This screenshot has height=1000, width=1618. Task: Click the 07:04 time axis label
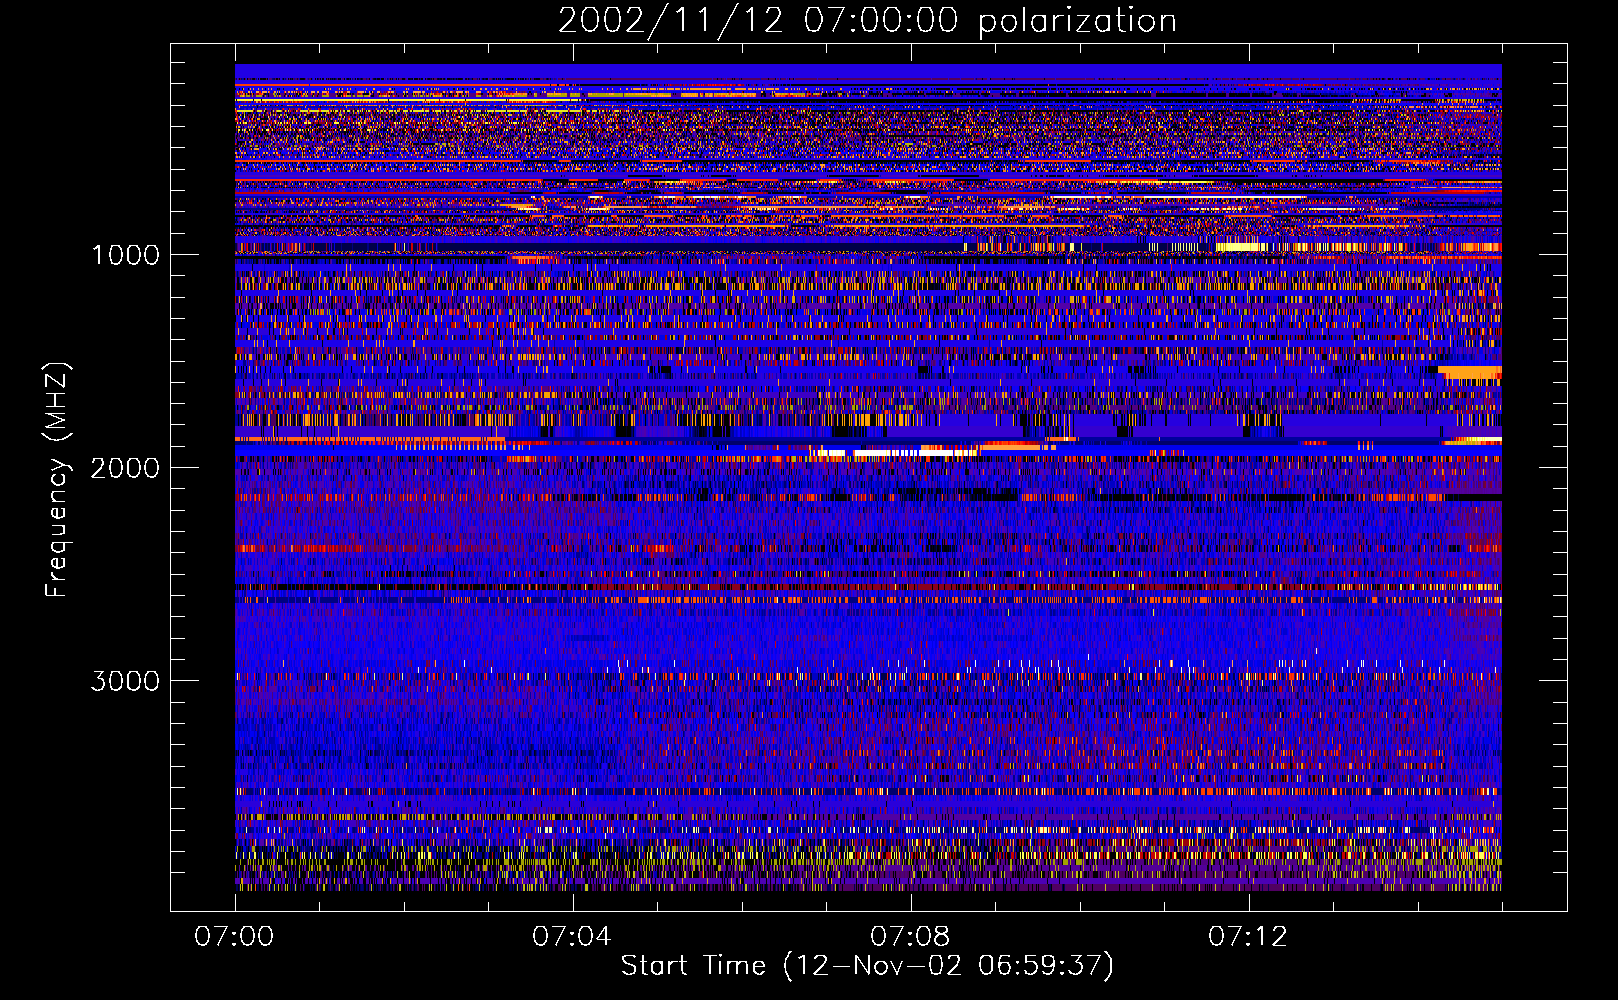coord(572,937)
